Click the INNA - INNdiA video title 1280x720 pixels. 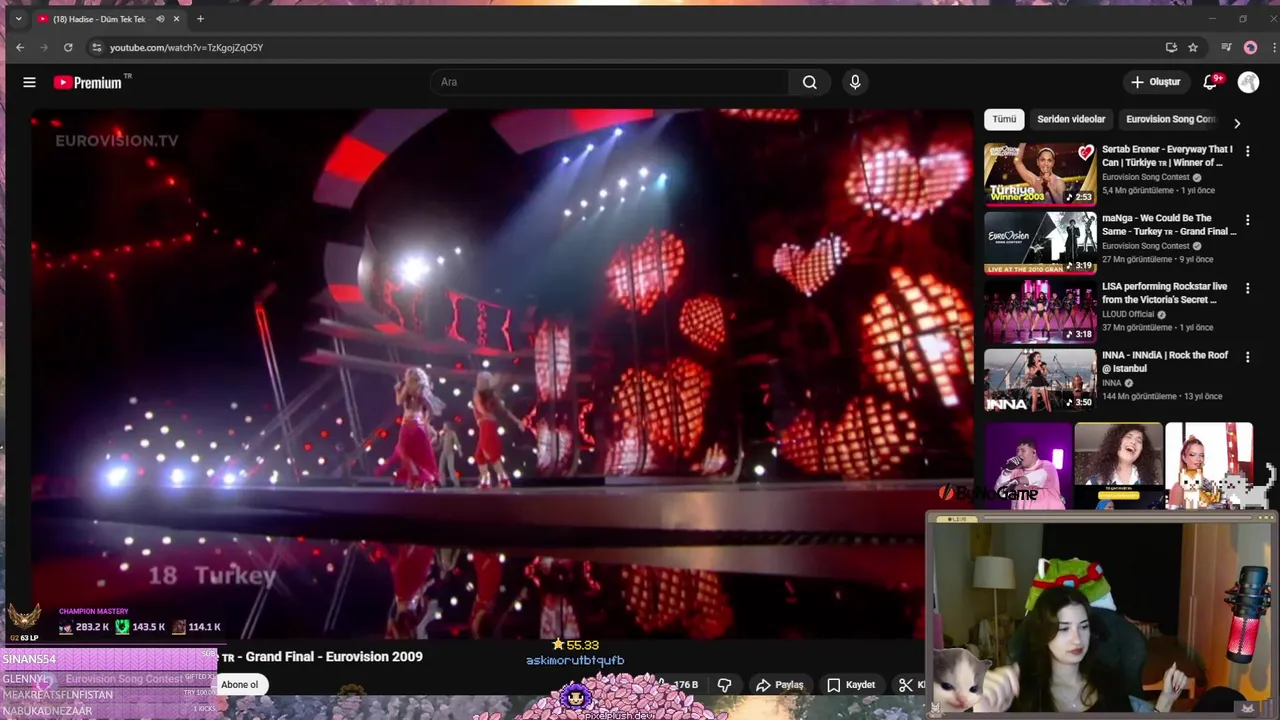1165,362
